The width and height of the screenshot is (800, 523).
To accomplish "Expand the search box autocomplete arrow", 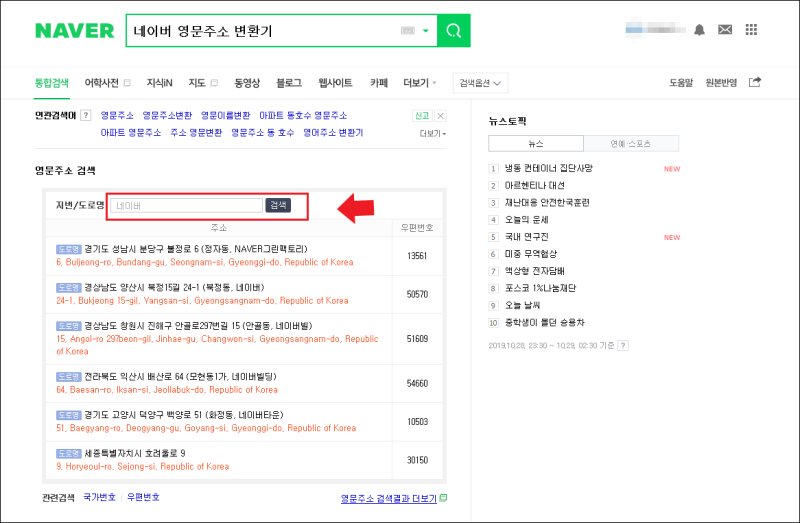I will click(426, 31).
